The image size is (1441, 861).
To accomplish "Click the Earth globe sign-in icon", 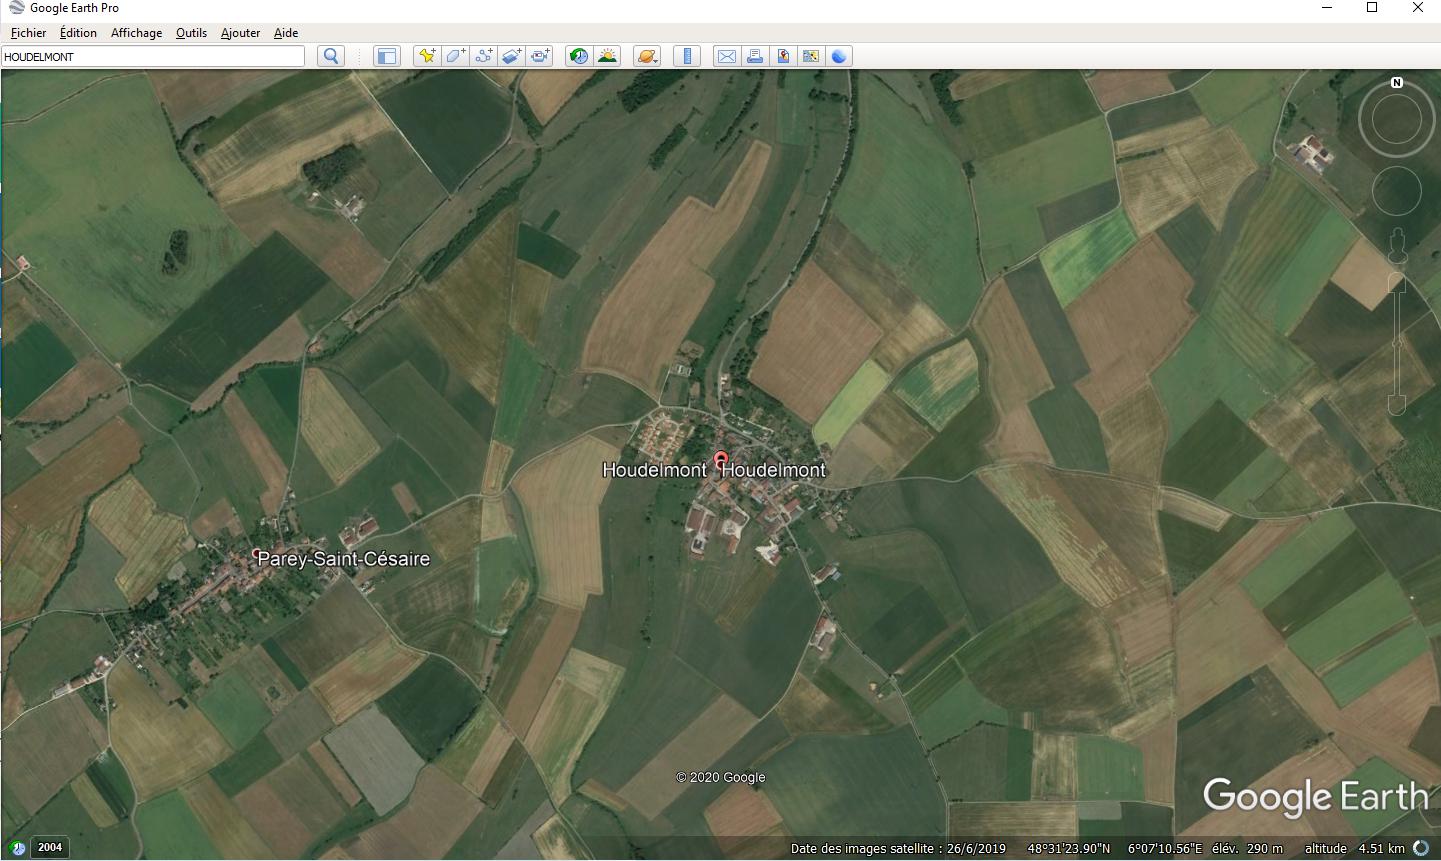I will tap(839, 56).
